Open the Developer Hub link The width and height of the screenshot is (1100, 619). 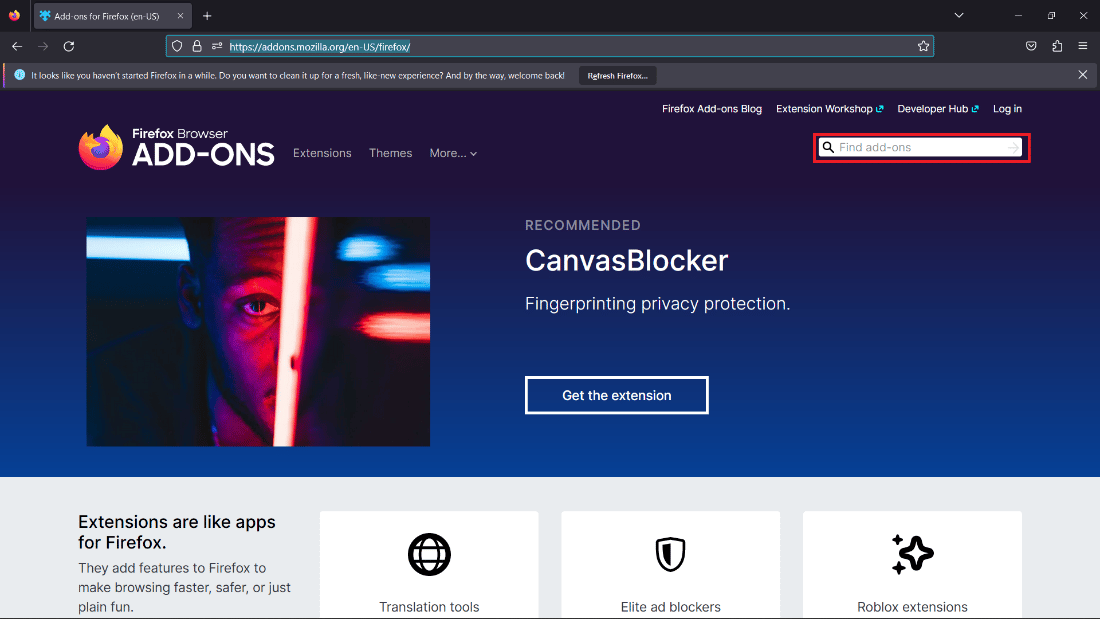(x=932, y=108)
